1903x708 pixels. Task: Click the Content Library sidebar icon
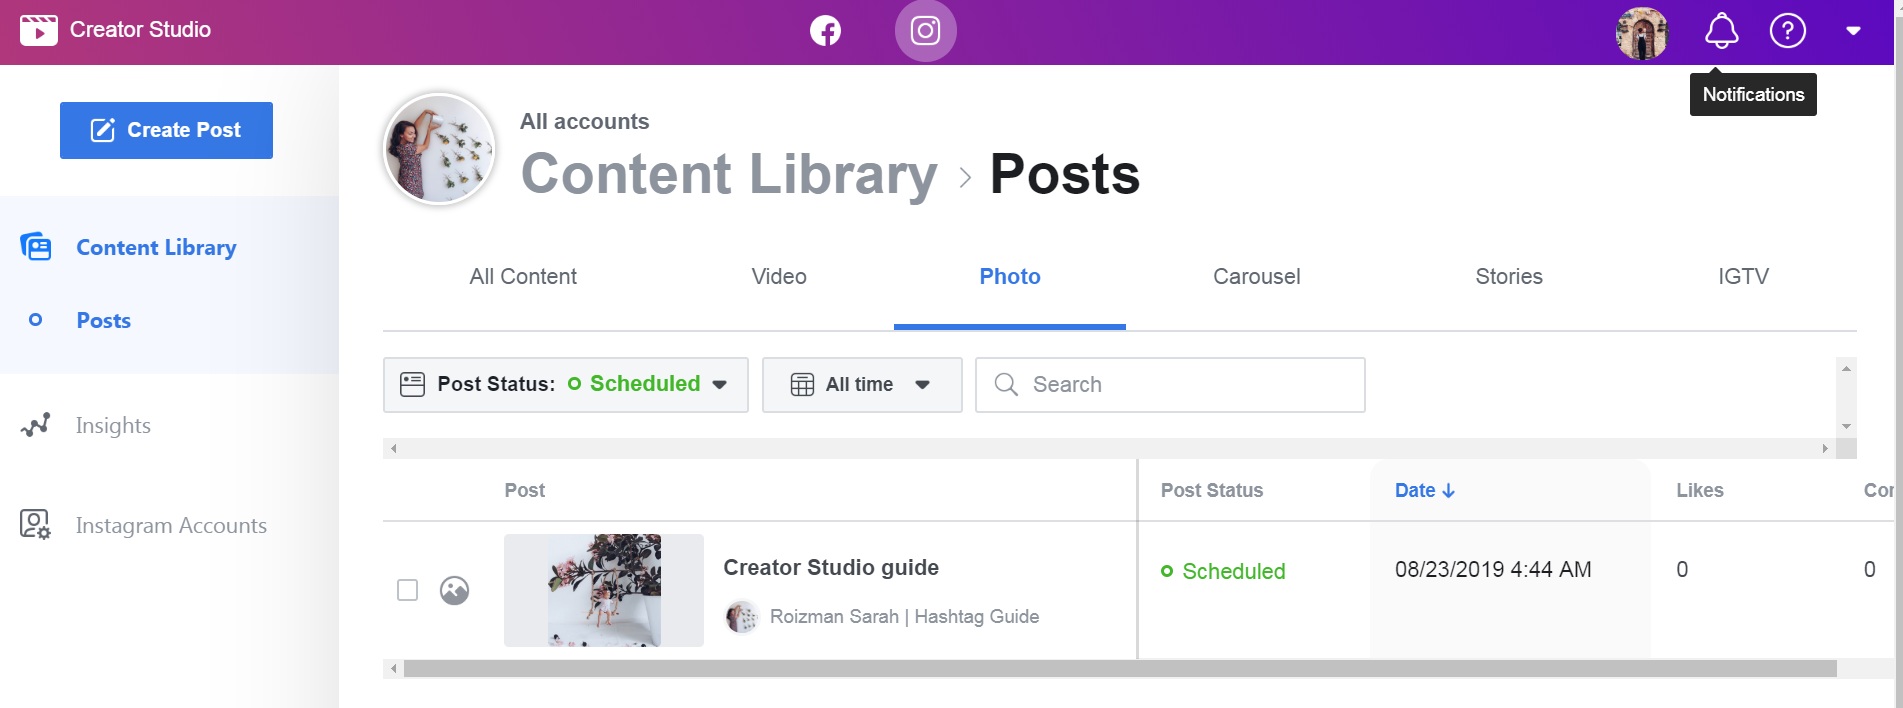[36, 246]
